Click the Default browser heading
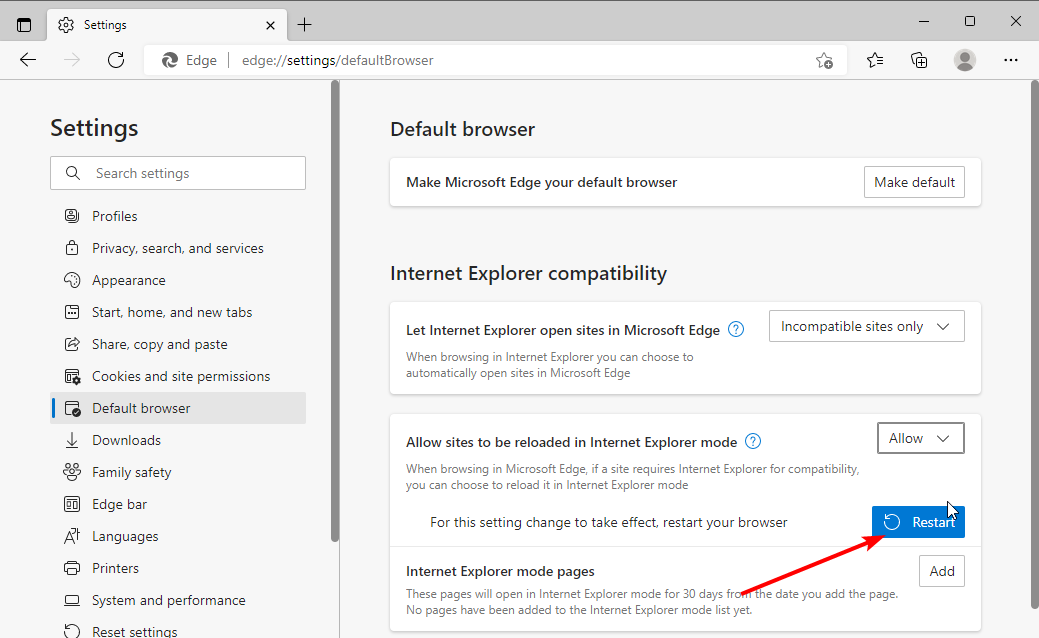 (463, 129)
